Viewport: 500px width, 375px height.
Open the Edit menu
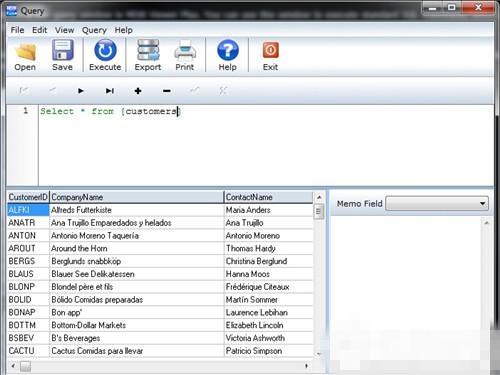point(39,30)
